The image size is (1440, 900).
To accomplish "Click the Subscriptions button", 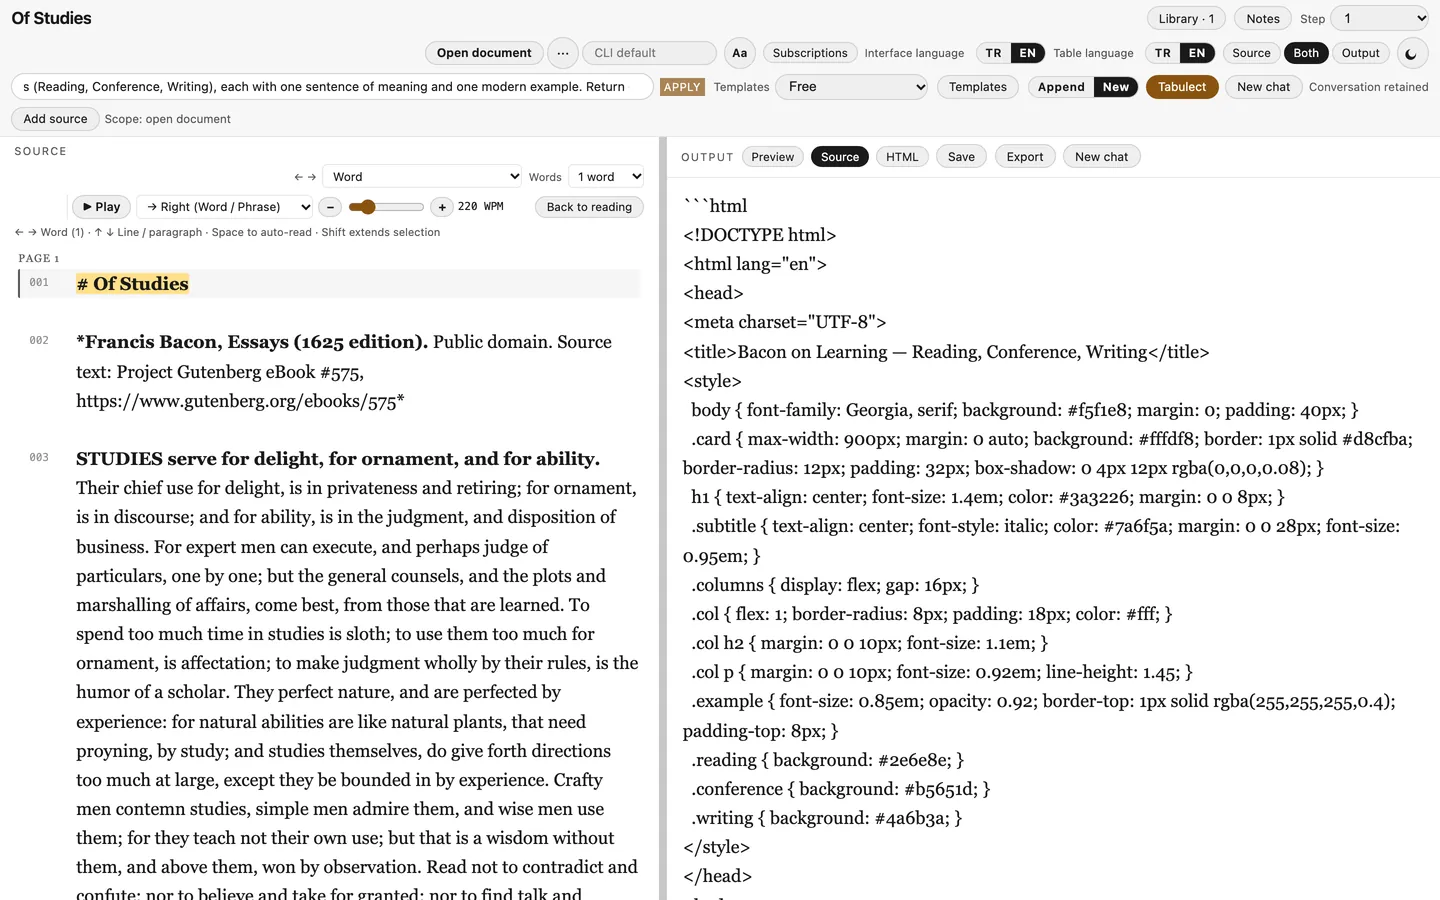I will 810,53.
